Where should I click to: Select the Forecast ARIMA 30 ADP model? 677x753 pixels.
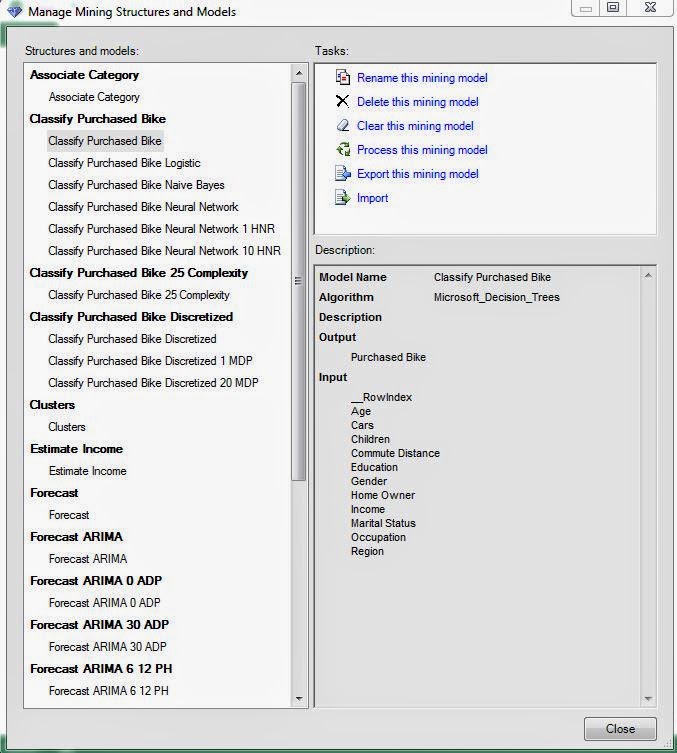(x=108, y=647)
